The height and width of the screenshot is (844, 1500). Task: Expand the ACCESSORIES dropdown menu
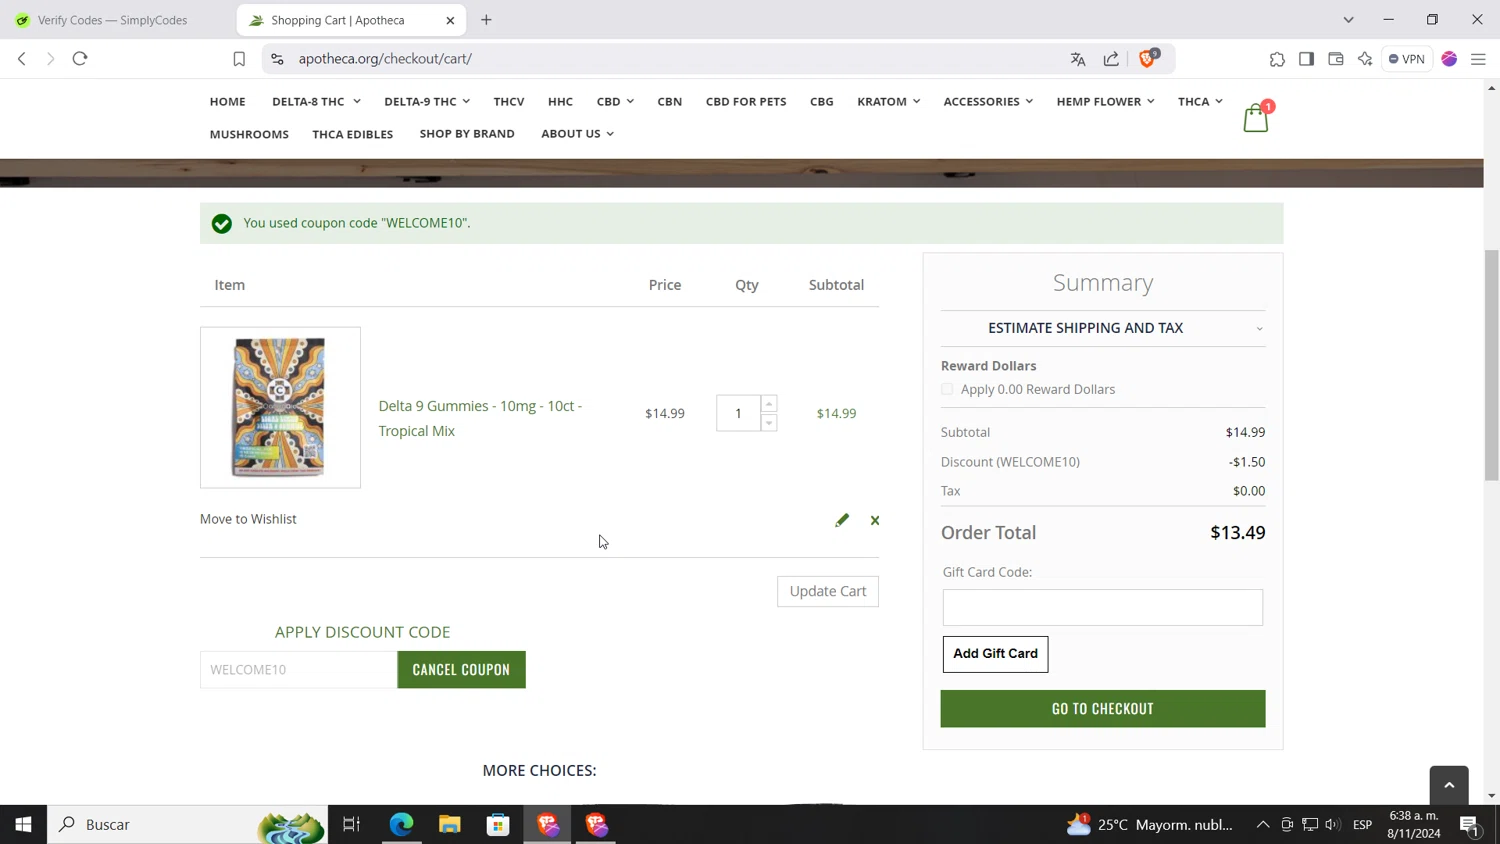click(x=988, y=101)
